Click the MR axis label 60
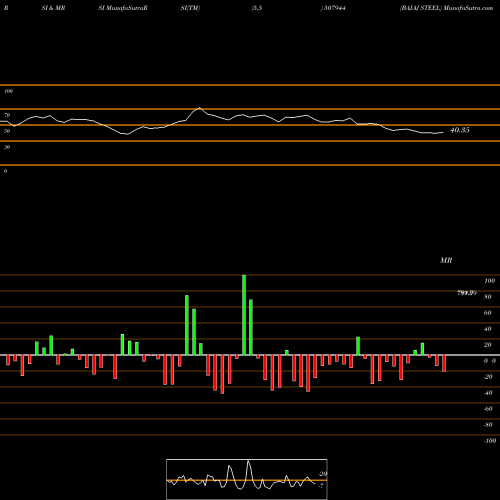Screen dimensions: 500x500 (x=488, y=313)
